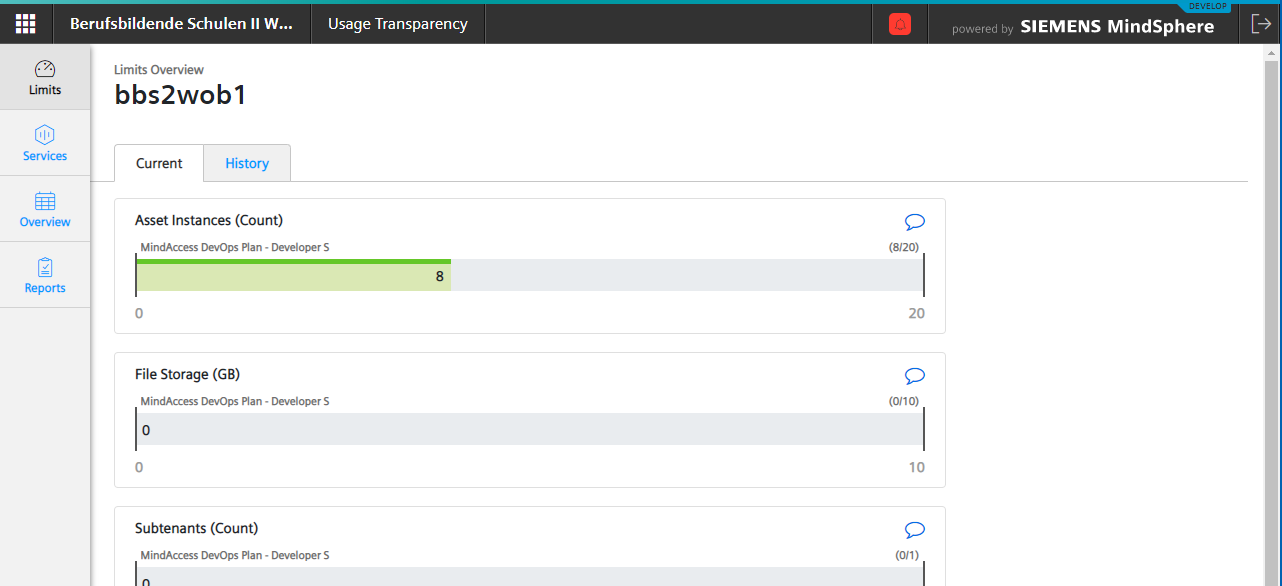This screenshot has width=1282, height=586.
Task: Click the vertical page scrollbar
Action: click(x=1272, y=300)
